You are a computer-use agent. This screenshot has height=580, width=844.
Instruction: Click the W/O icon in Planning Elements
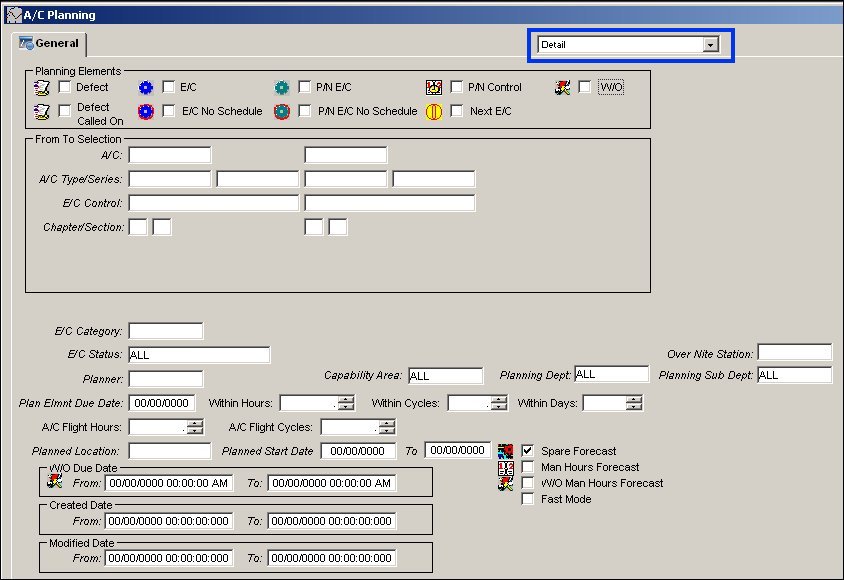562,87
